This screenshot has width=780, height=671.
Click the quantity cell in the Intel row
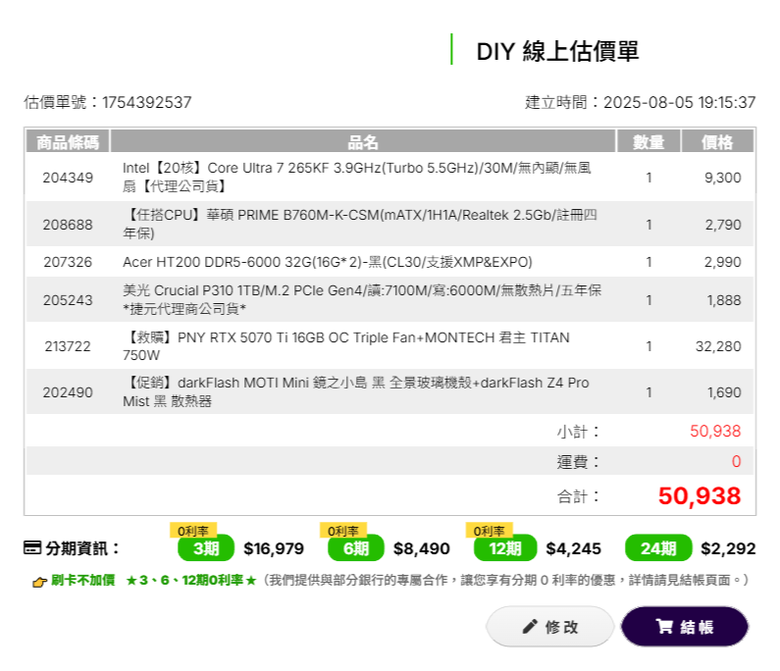tap(649, 178)
